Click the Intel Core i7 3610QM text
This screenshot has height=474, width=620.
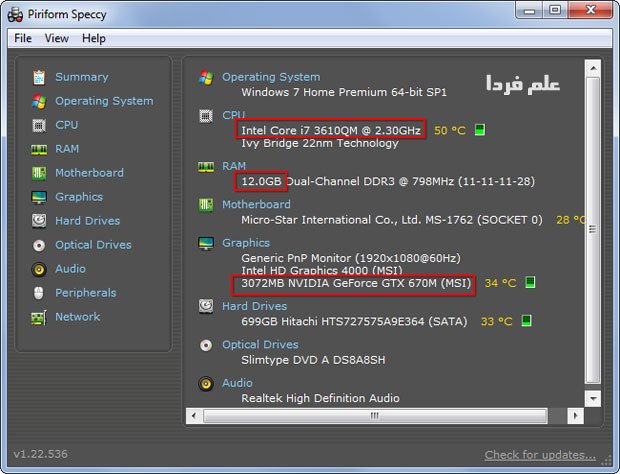331,130
